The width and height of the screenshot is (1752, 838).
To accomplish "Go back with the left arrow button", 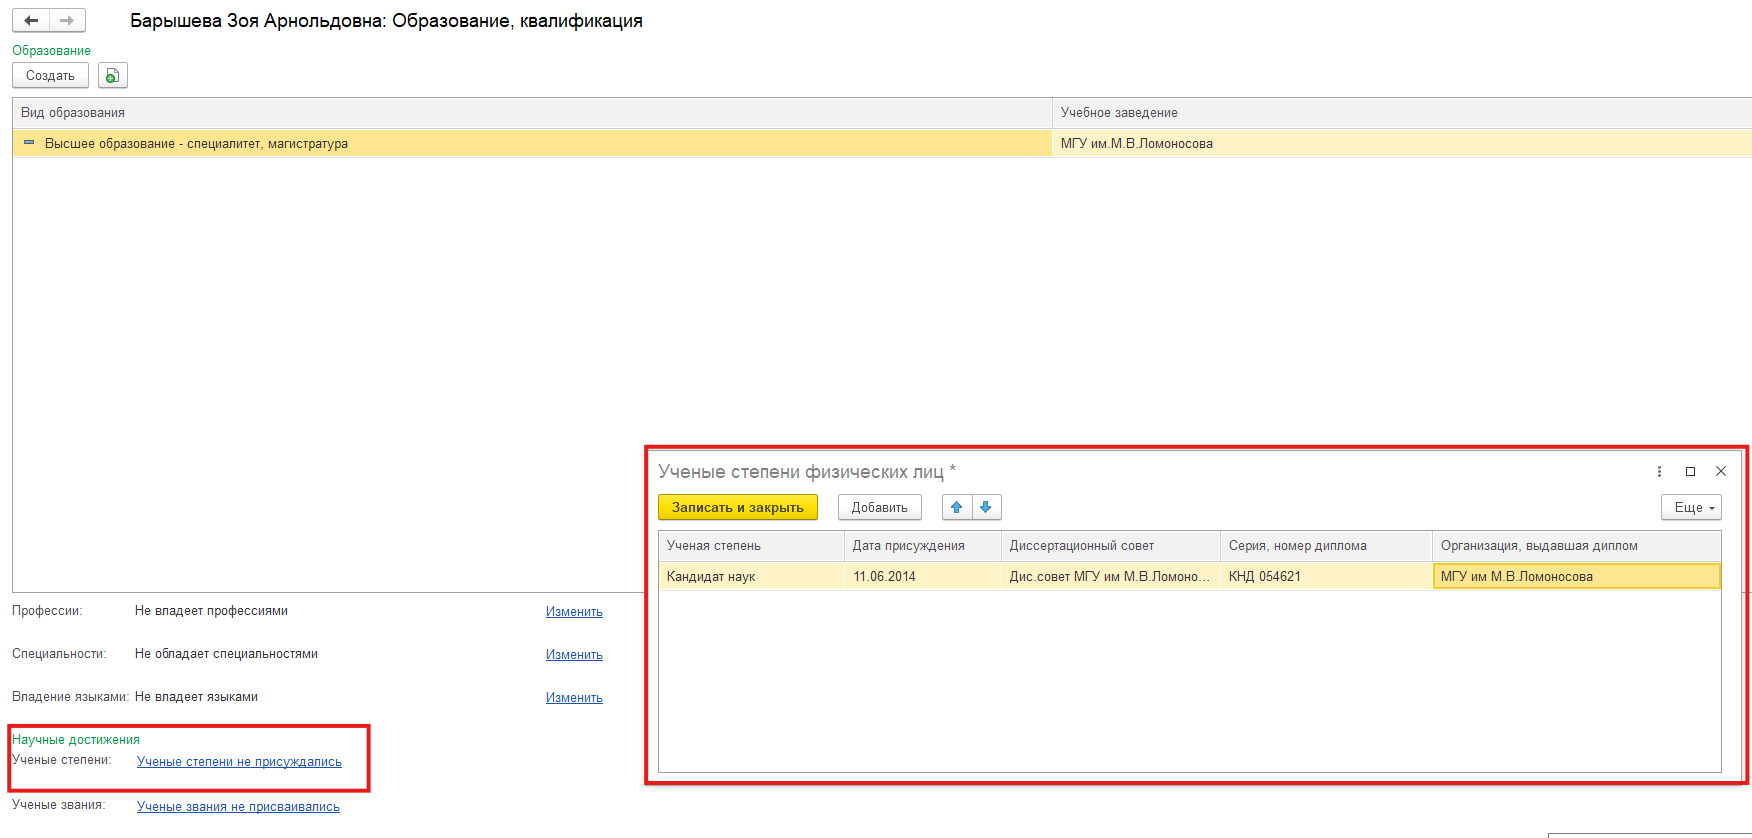I will pyautogui.click(x=31, y=20).
